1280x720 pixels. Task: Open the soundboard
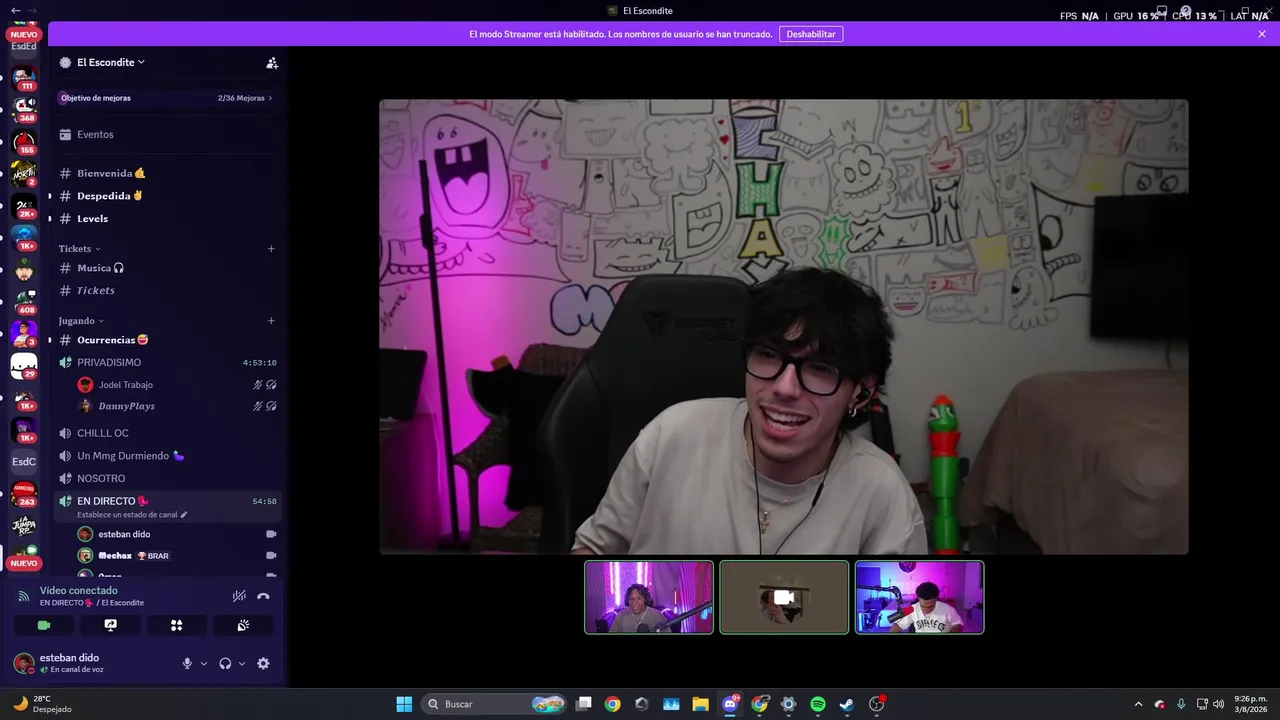pyautogui.click(x=243, y=625)
